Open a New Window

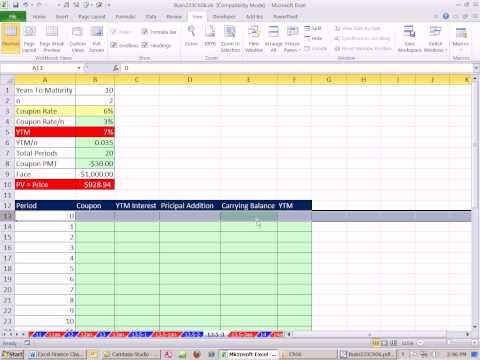pyautogui.click(x=254, y=38)
